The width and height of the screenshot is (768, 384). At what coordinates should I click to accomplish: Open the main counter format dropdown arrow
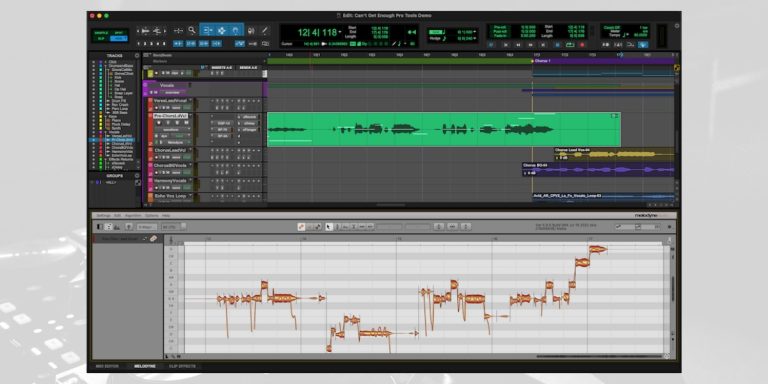[x=340, y=32]
